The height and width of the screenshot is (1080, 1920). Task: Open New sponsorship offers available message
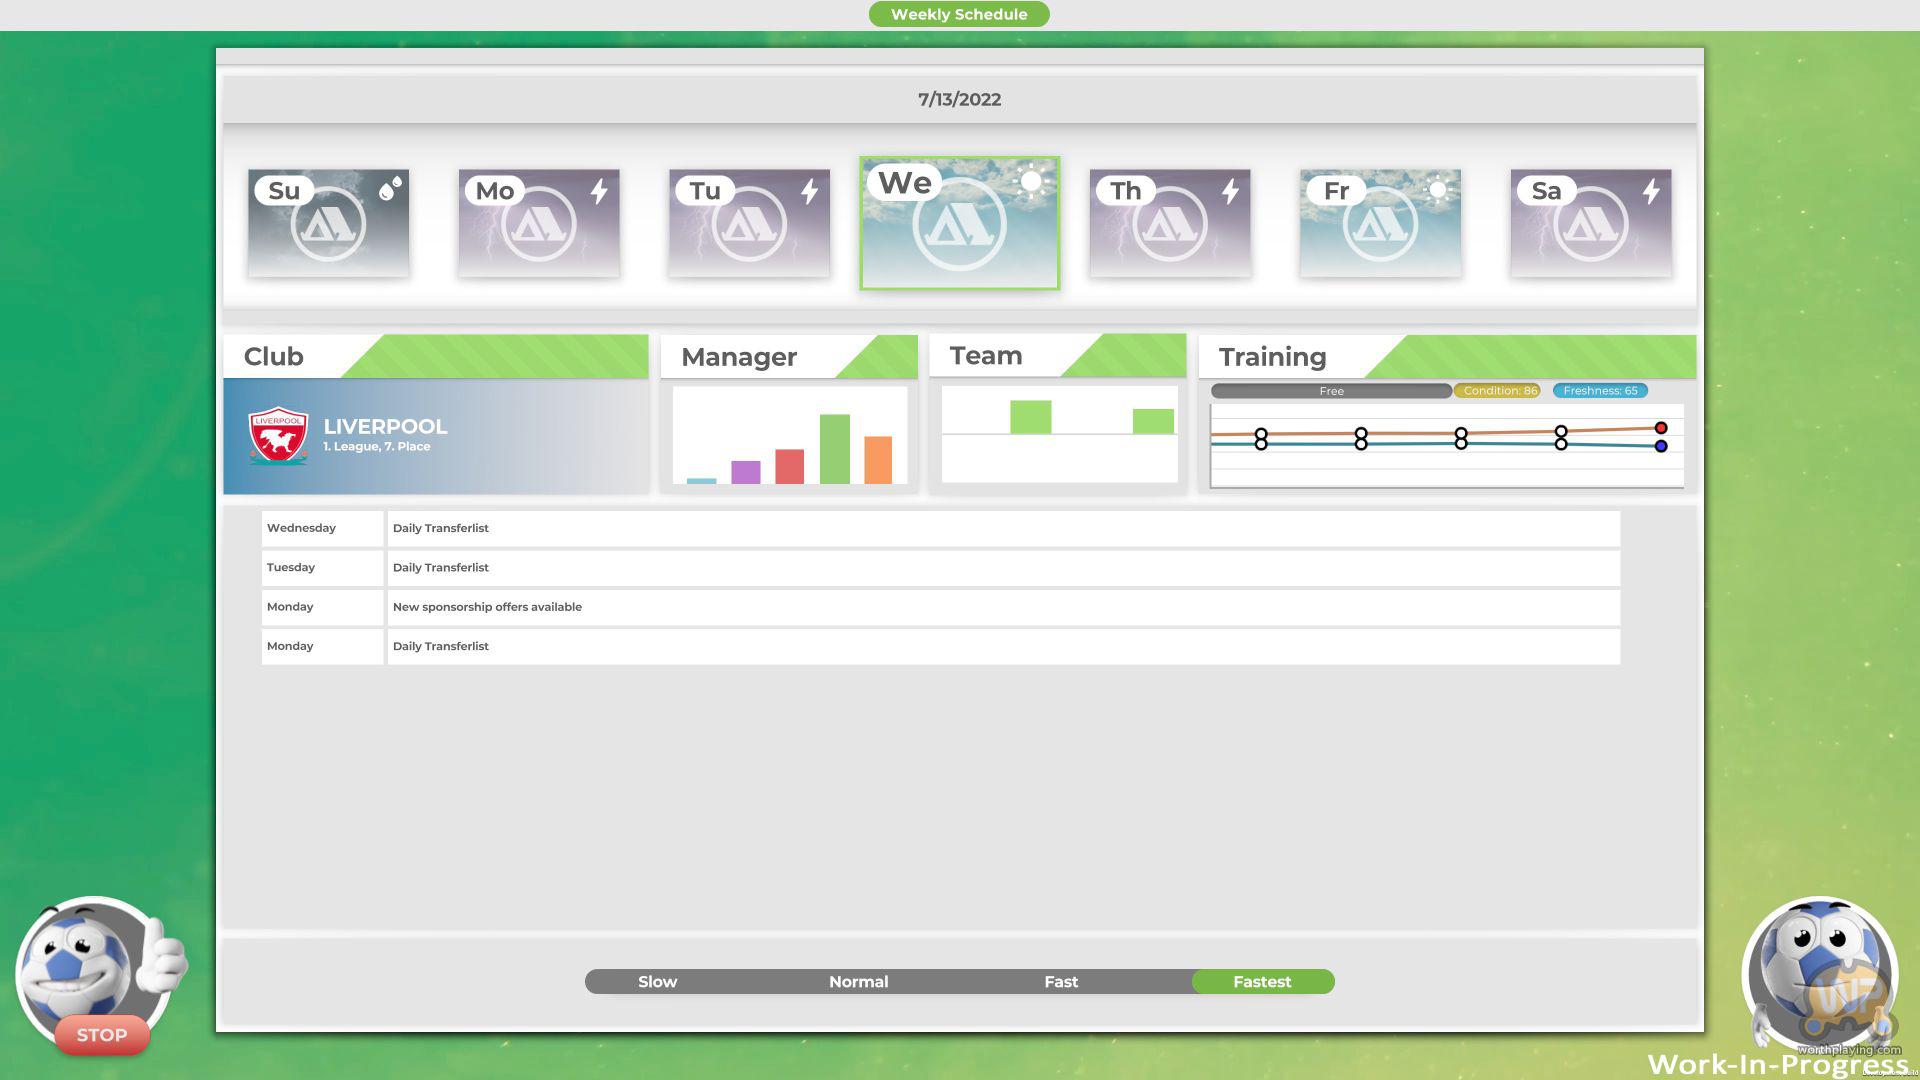pos(487,607)
